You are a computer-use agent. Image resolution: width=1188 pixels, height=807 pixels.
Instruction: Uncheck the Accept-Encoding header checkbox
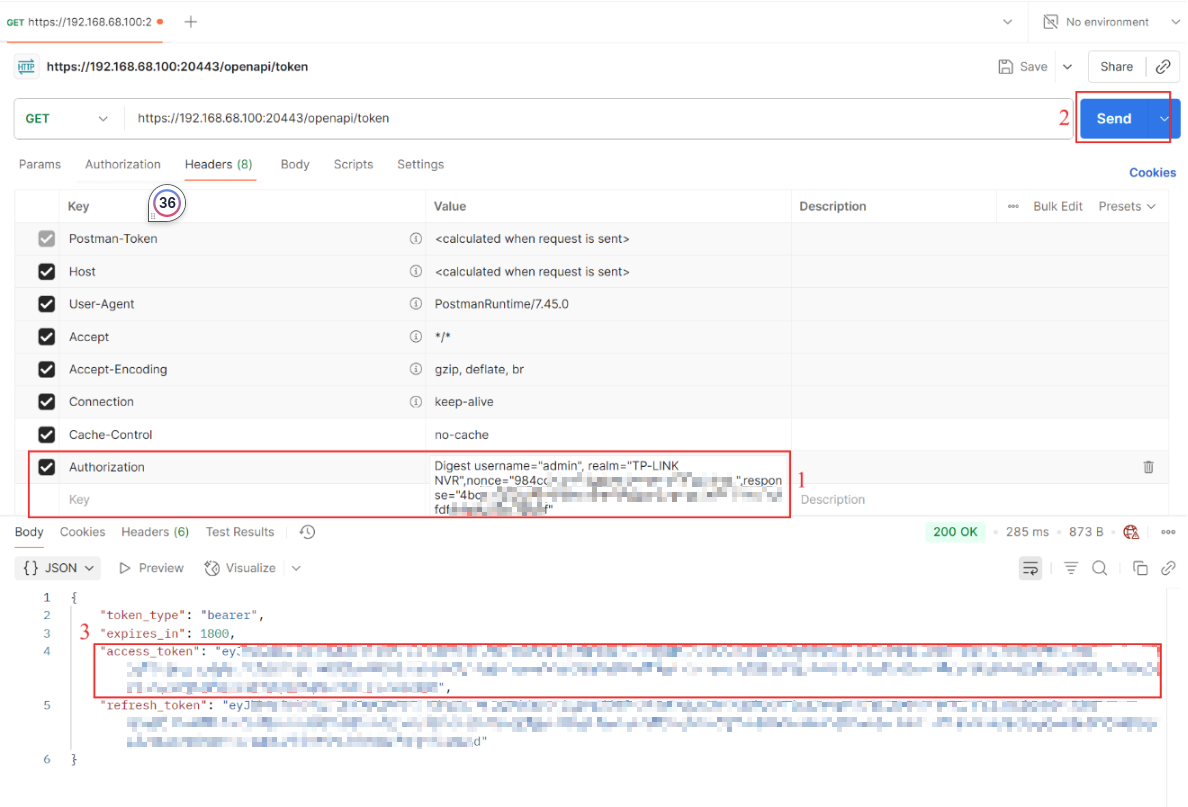46,370
